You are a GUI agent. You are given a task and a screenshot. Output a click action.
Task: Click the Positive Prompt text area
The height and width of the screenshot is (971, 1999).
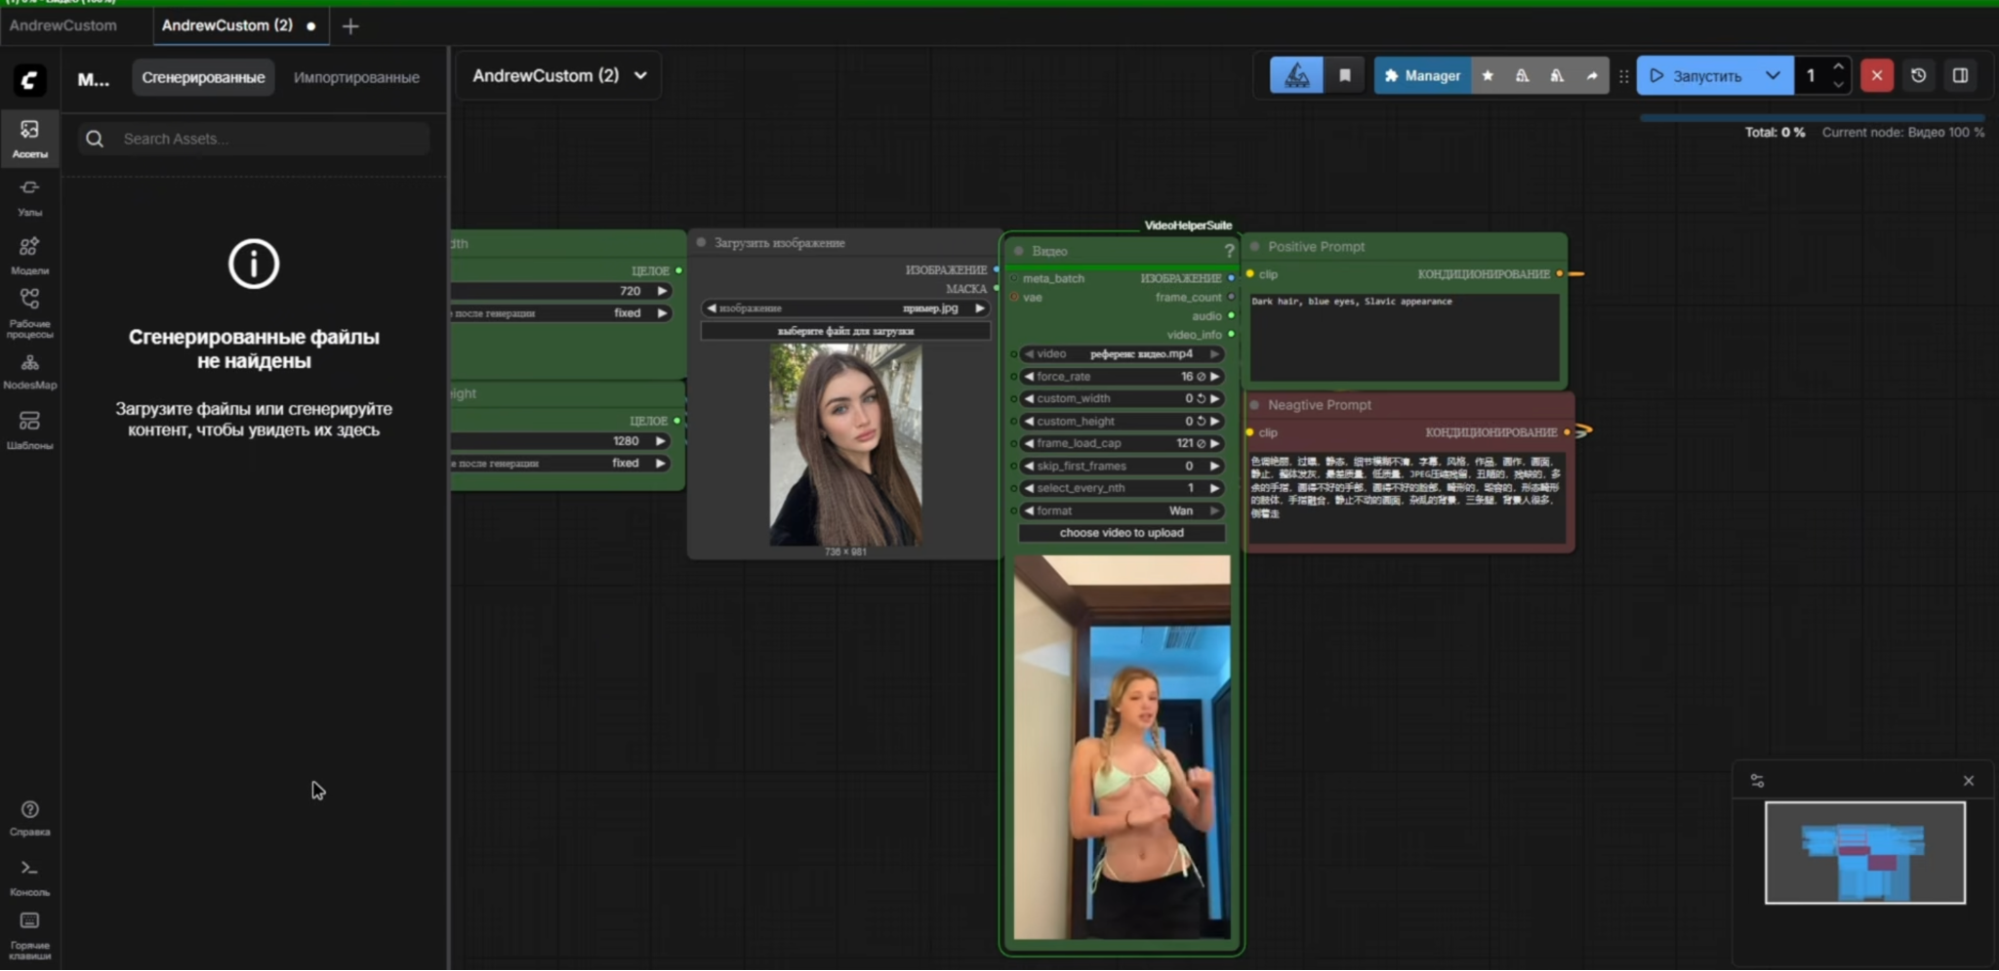coord(1404,337)
